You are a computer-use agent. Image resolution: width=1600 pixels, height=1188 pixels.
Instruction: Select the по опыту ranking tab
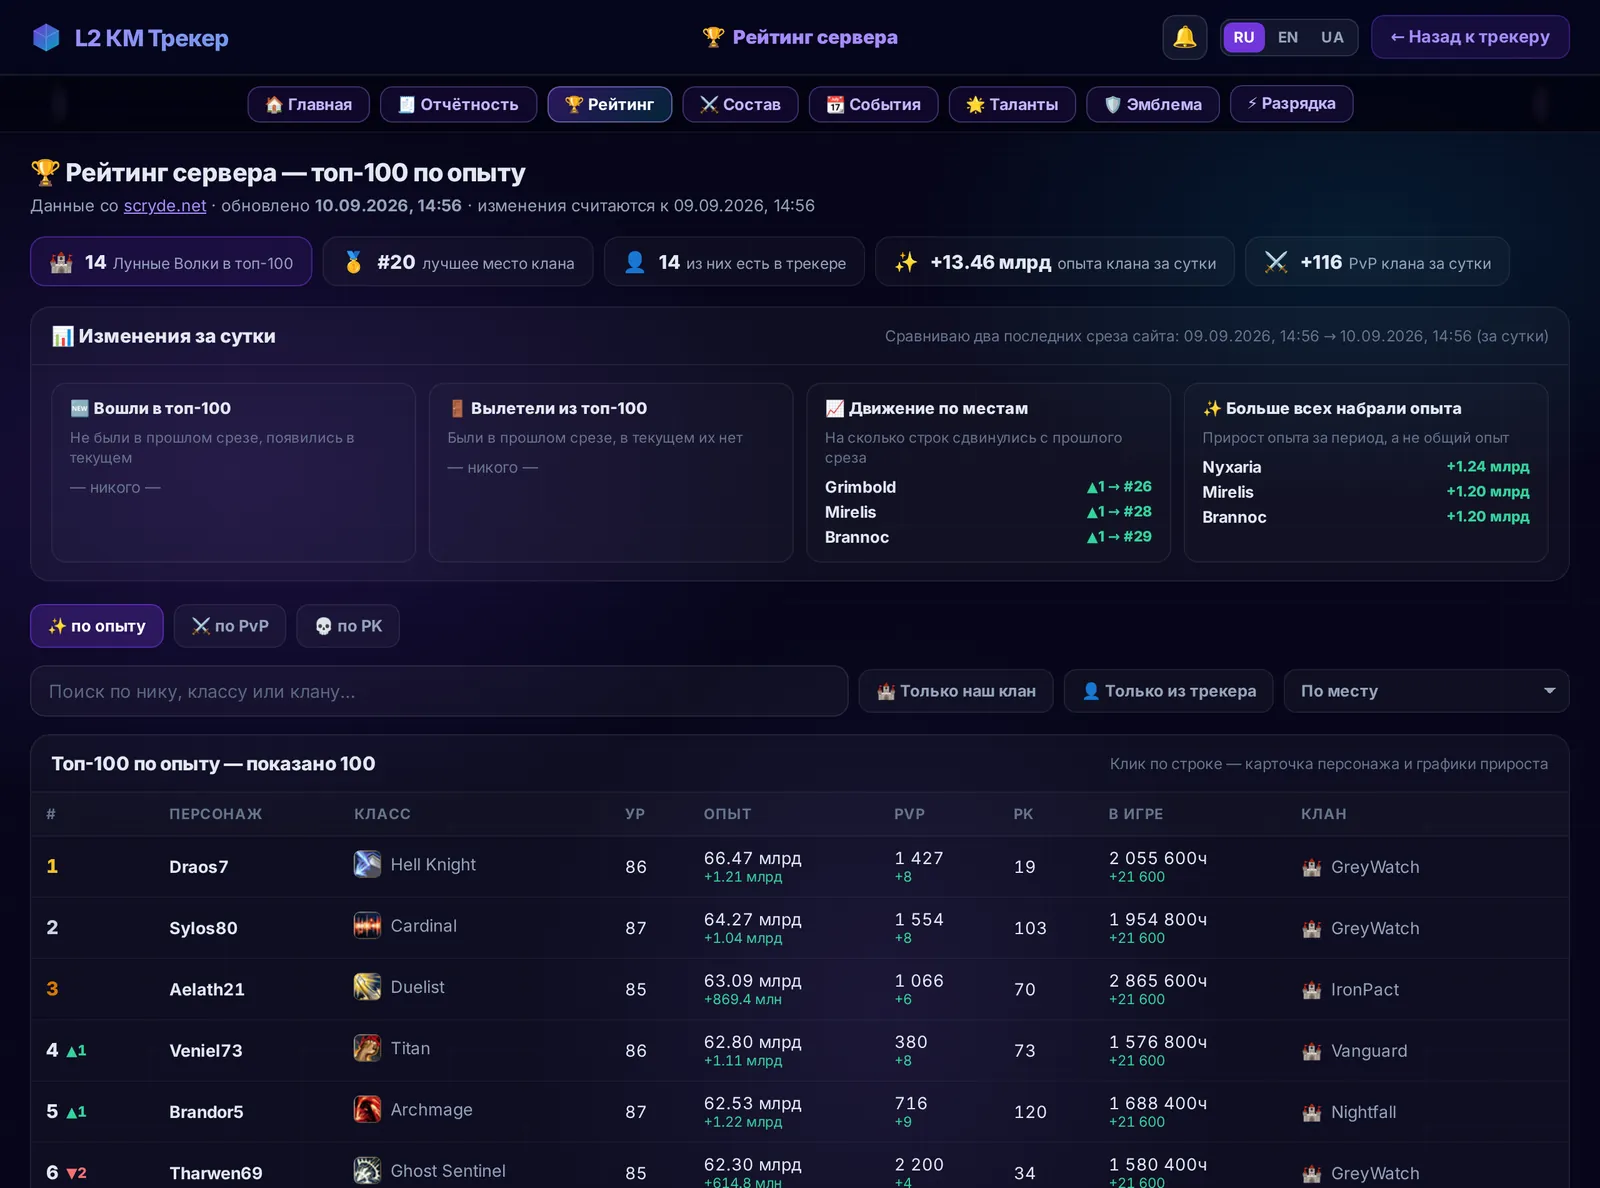97,626
